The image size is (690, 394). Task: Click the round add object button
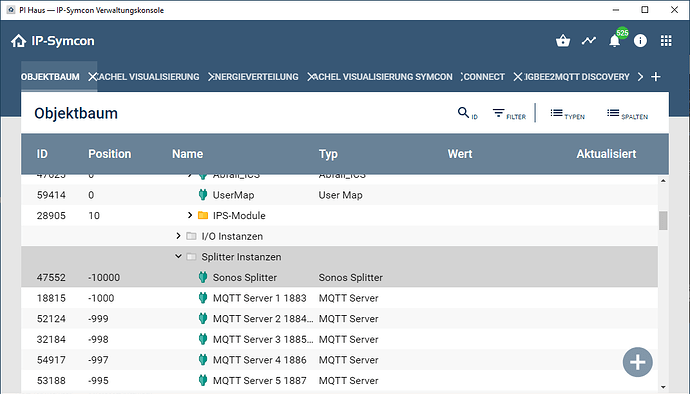point(638,362)
